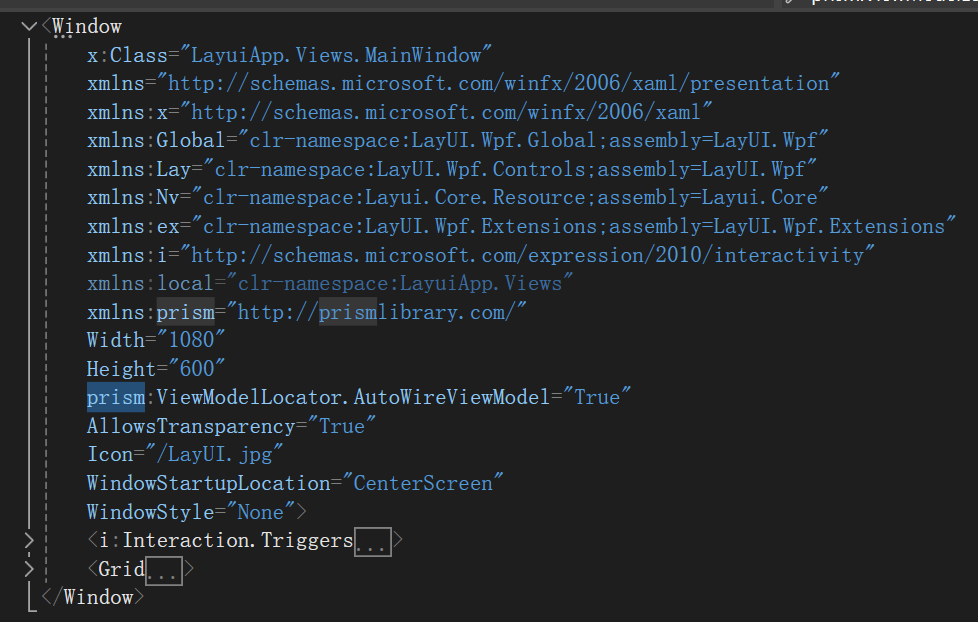Expand the collapsed Grid code block
This screenshot has width=978, height=622.
28,569
